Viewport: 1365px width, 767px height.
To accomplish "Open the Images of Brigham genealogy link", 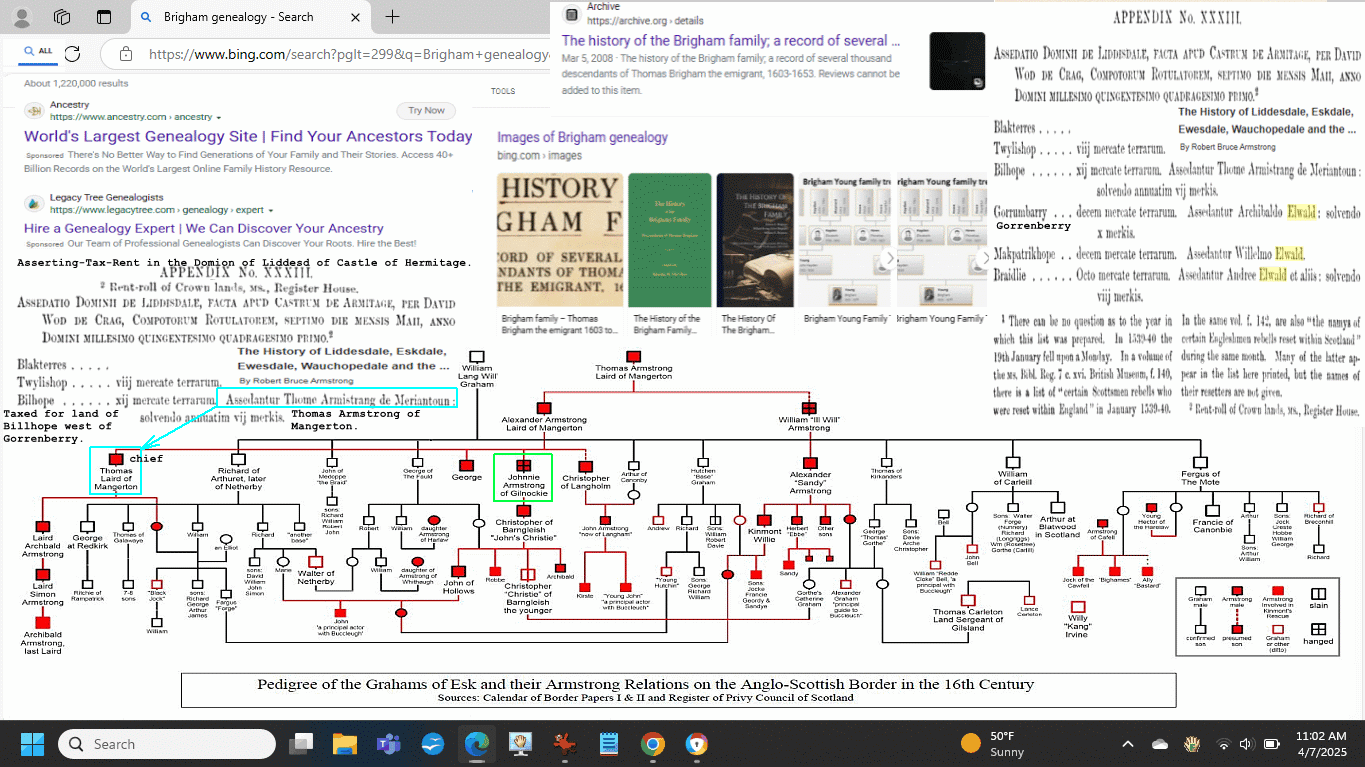I will pos(582,137).
